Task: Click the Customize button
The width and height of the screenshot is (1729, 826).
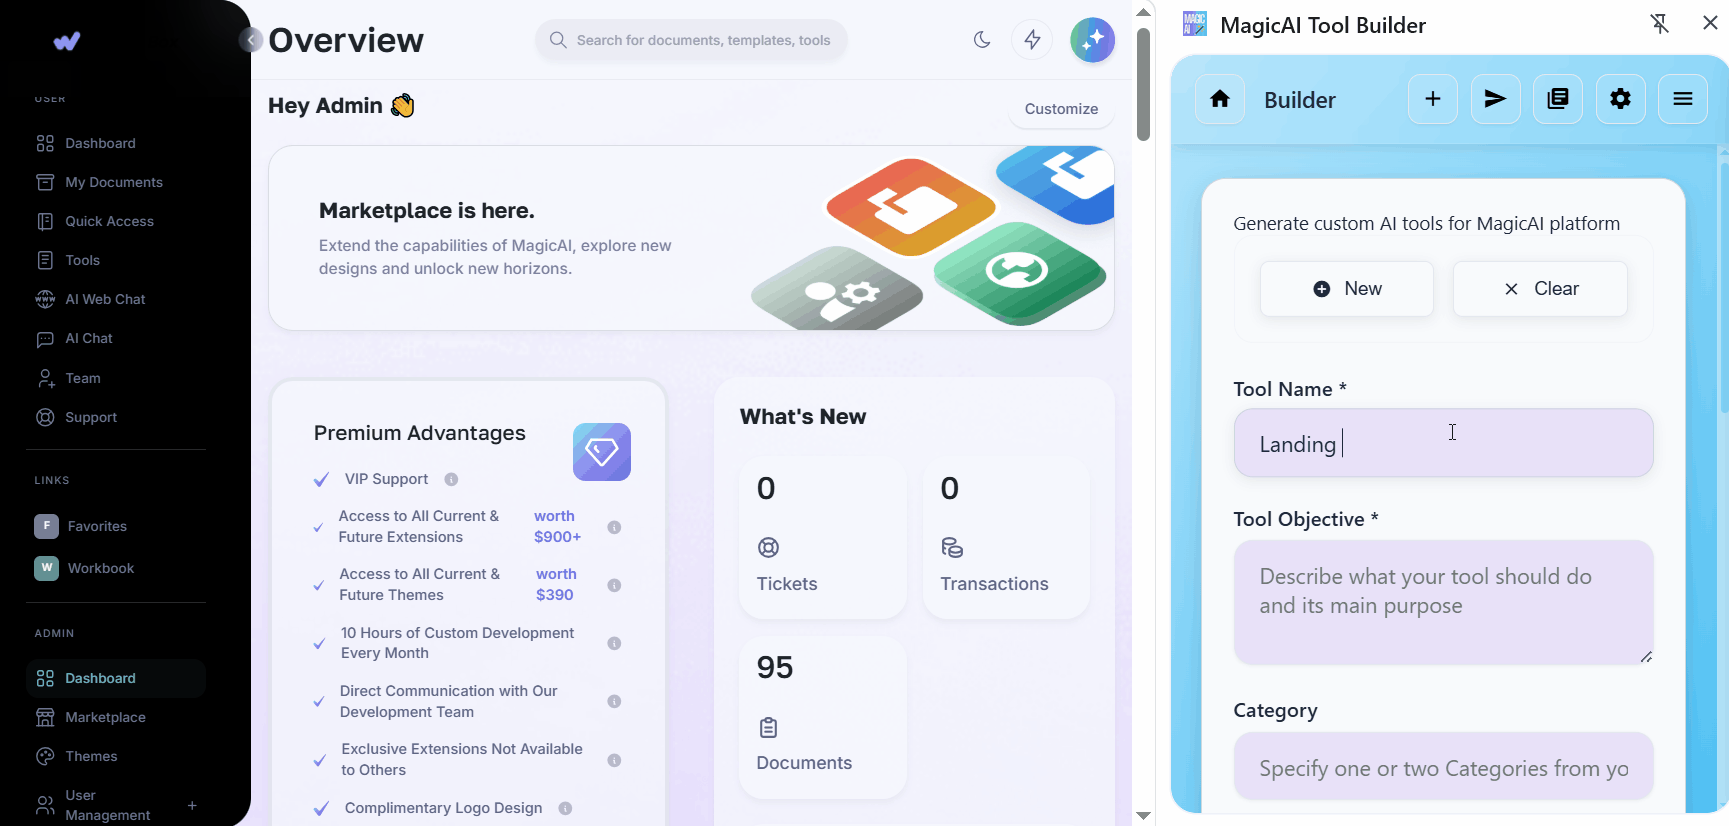Action: 1061,109
